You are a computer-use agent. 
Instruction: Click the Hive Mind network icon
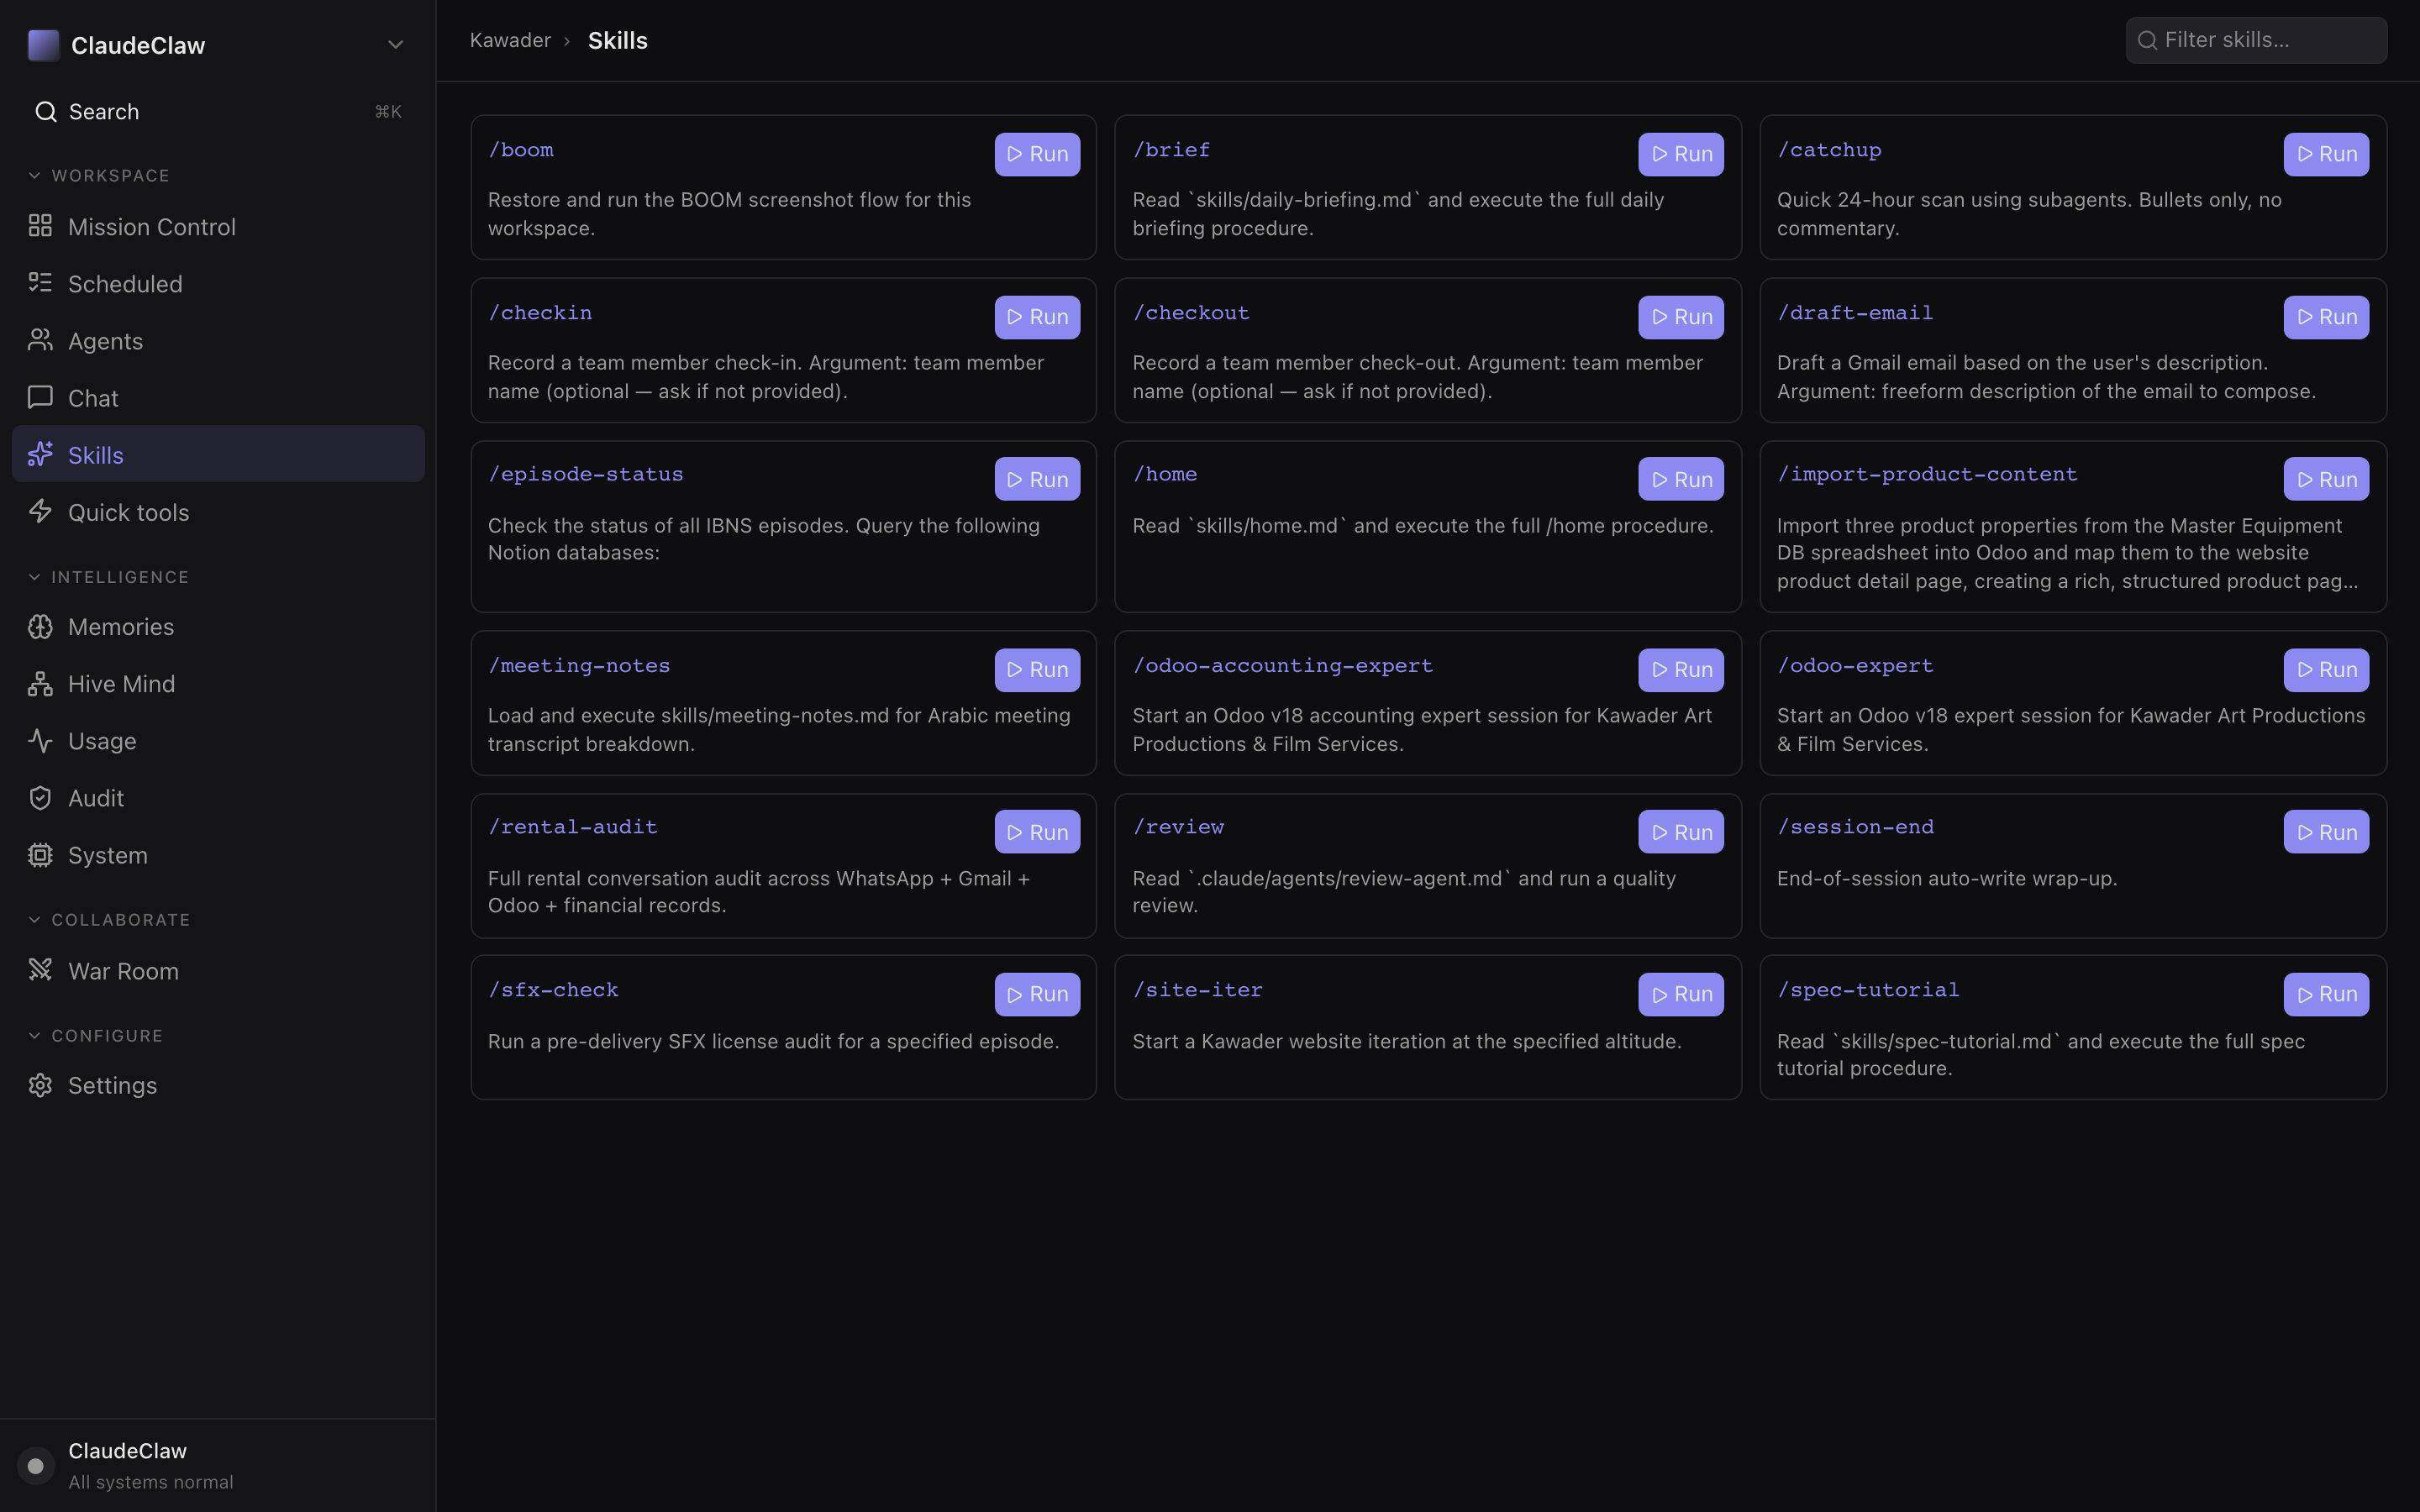click(40, 683)
